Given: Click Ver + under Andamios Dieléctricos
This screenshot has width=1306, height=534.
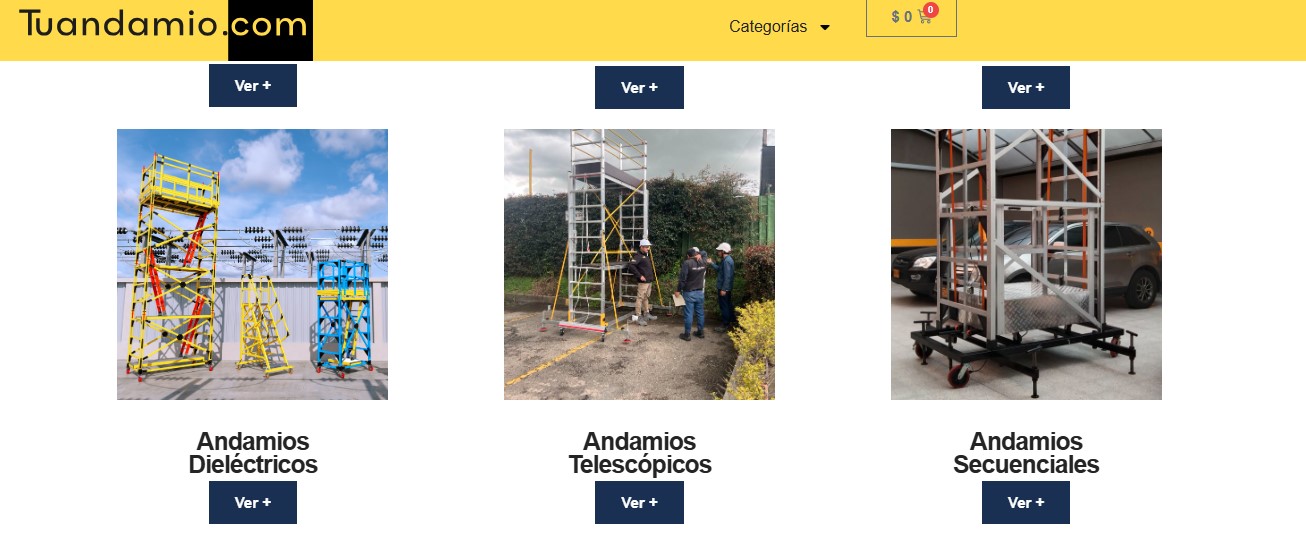Looking at the screenshot, I should 253,502.
